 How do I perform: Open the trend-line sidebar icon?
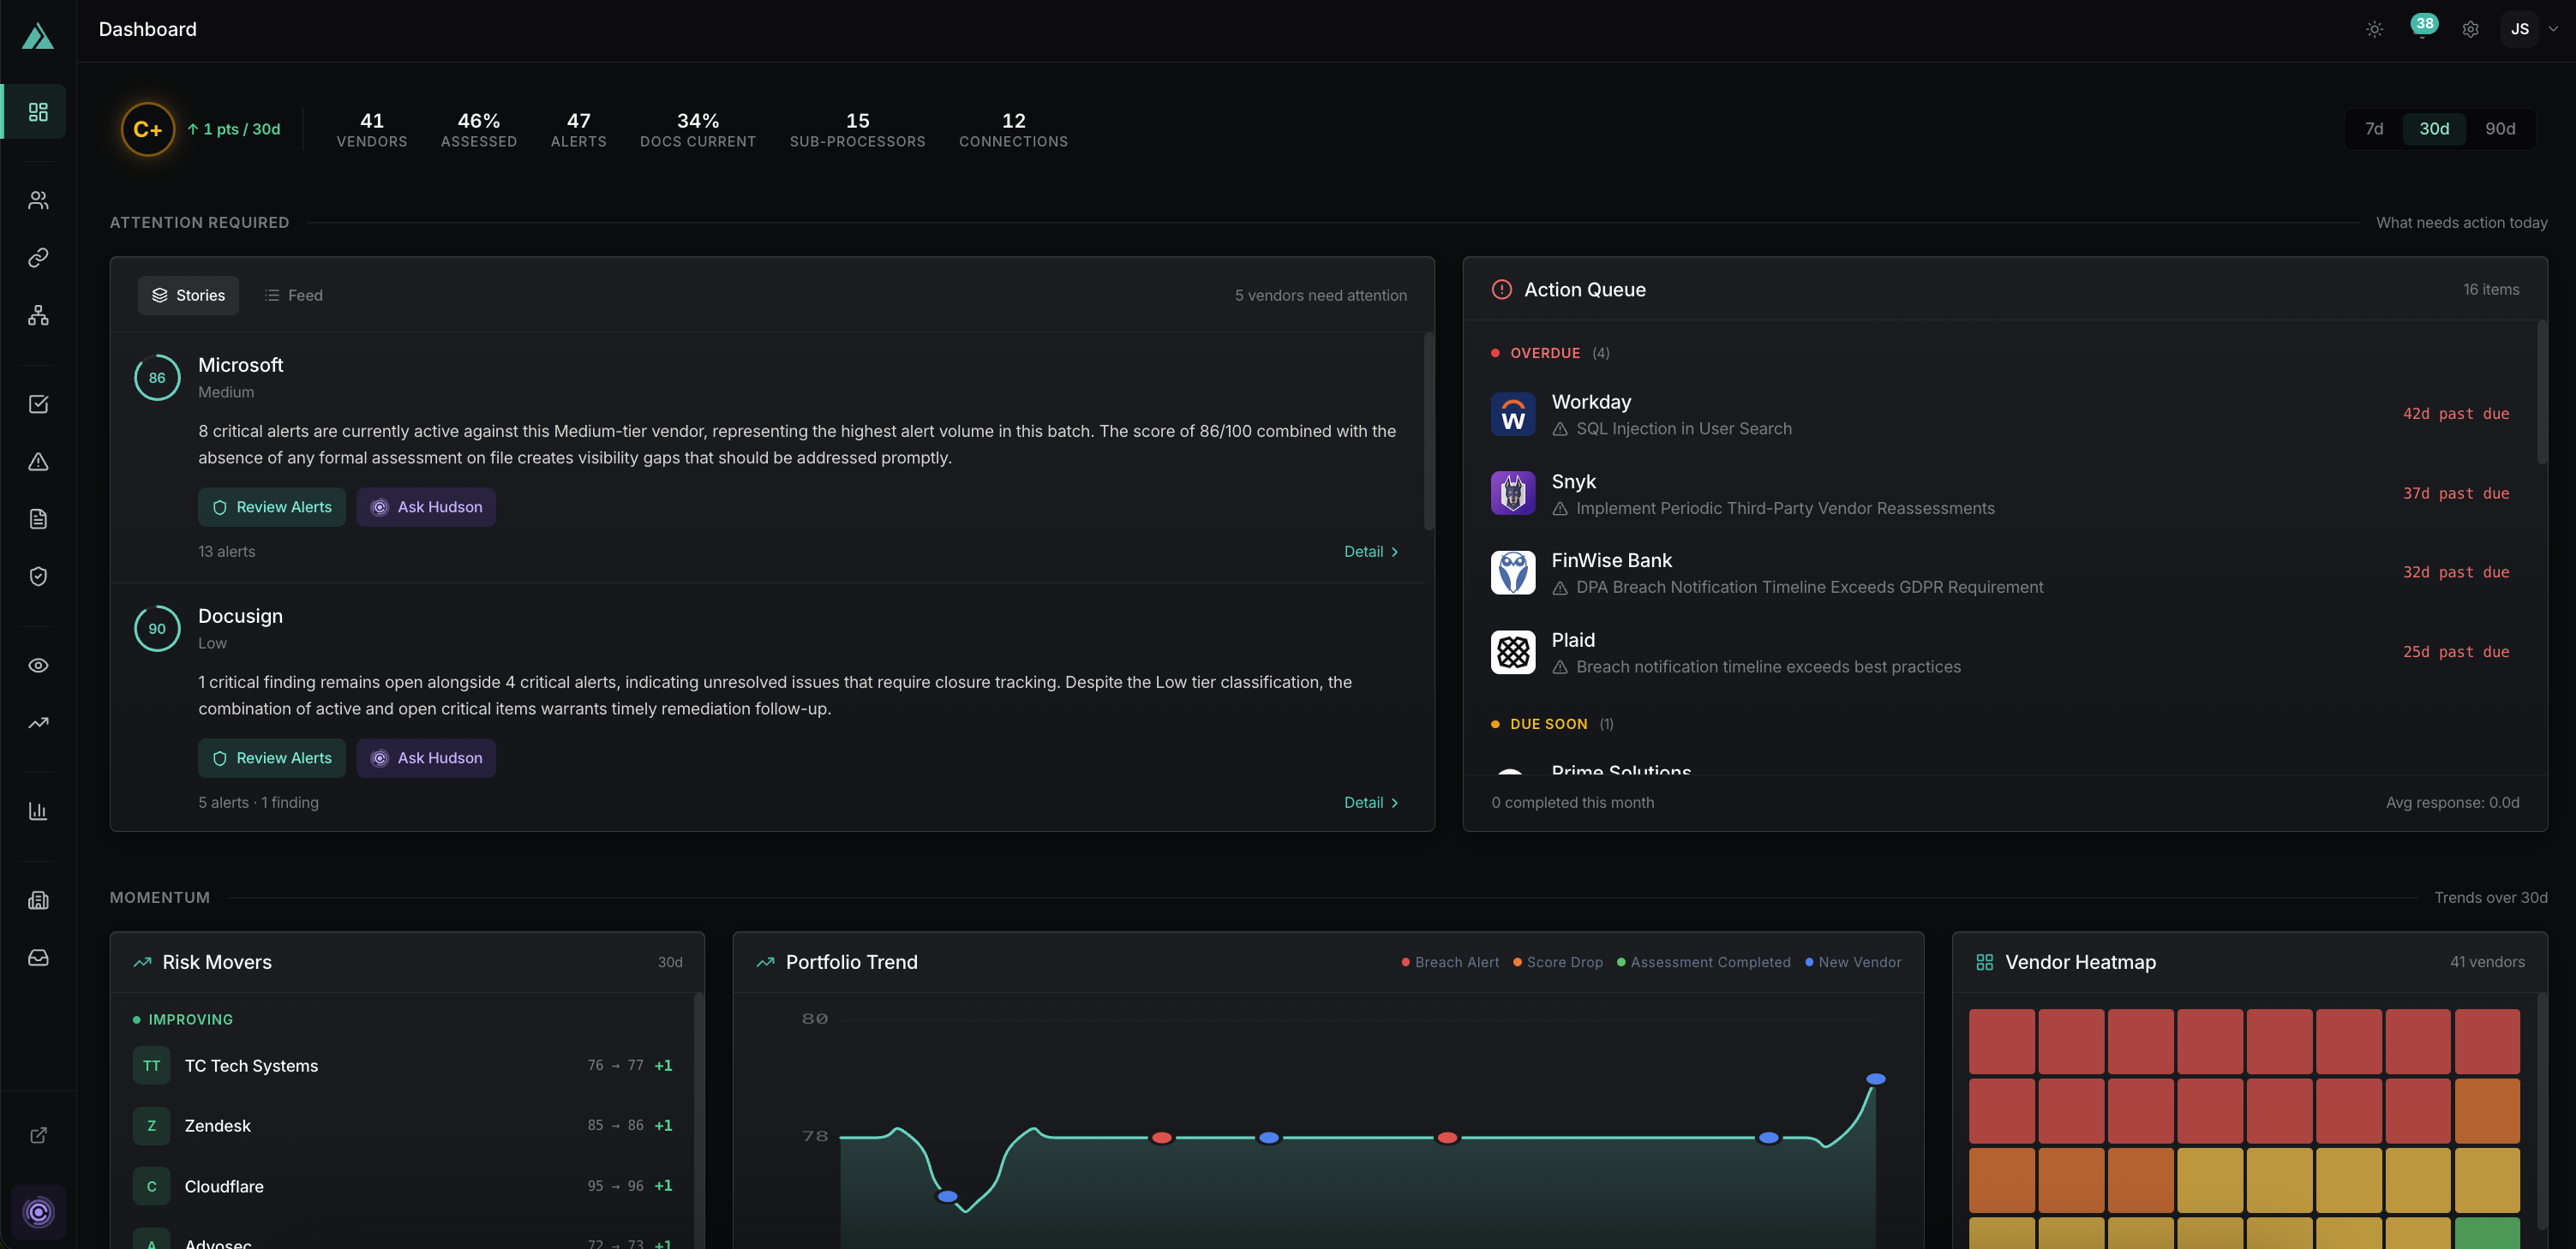tap(38, 723)
